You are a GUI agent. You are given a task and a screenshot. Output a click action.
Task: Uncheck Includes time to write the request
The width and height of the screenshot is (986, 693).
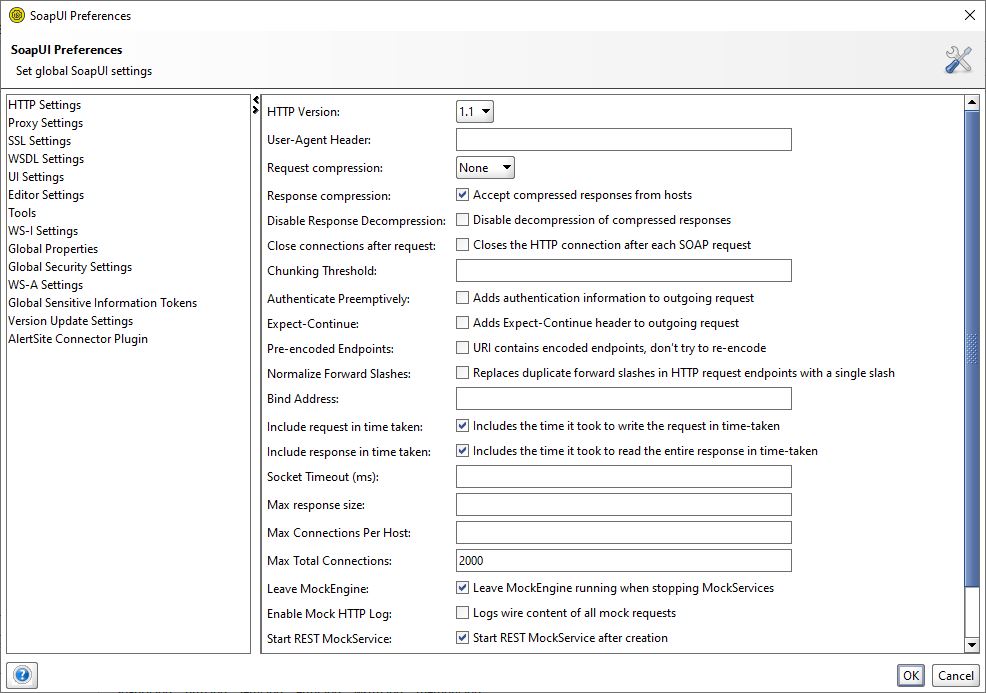[x=462, y=426]
